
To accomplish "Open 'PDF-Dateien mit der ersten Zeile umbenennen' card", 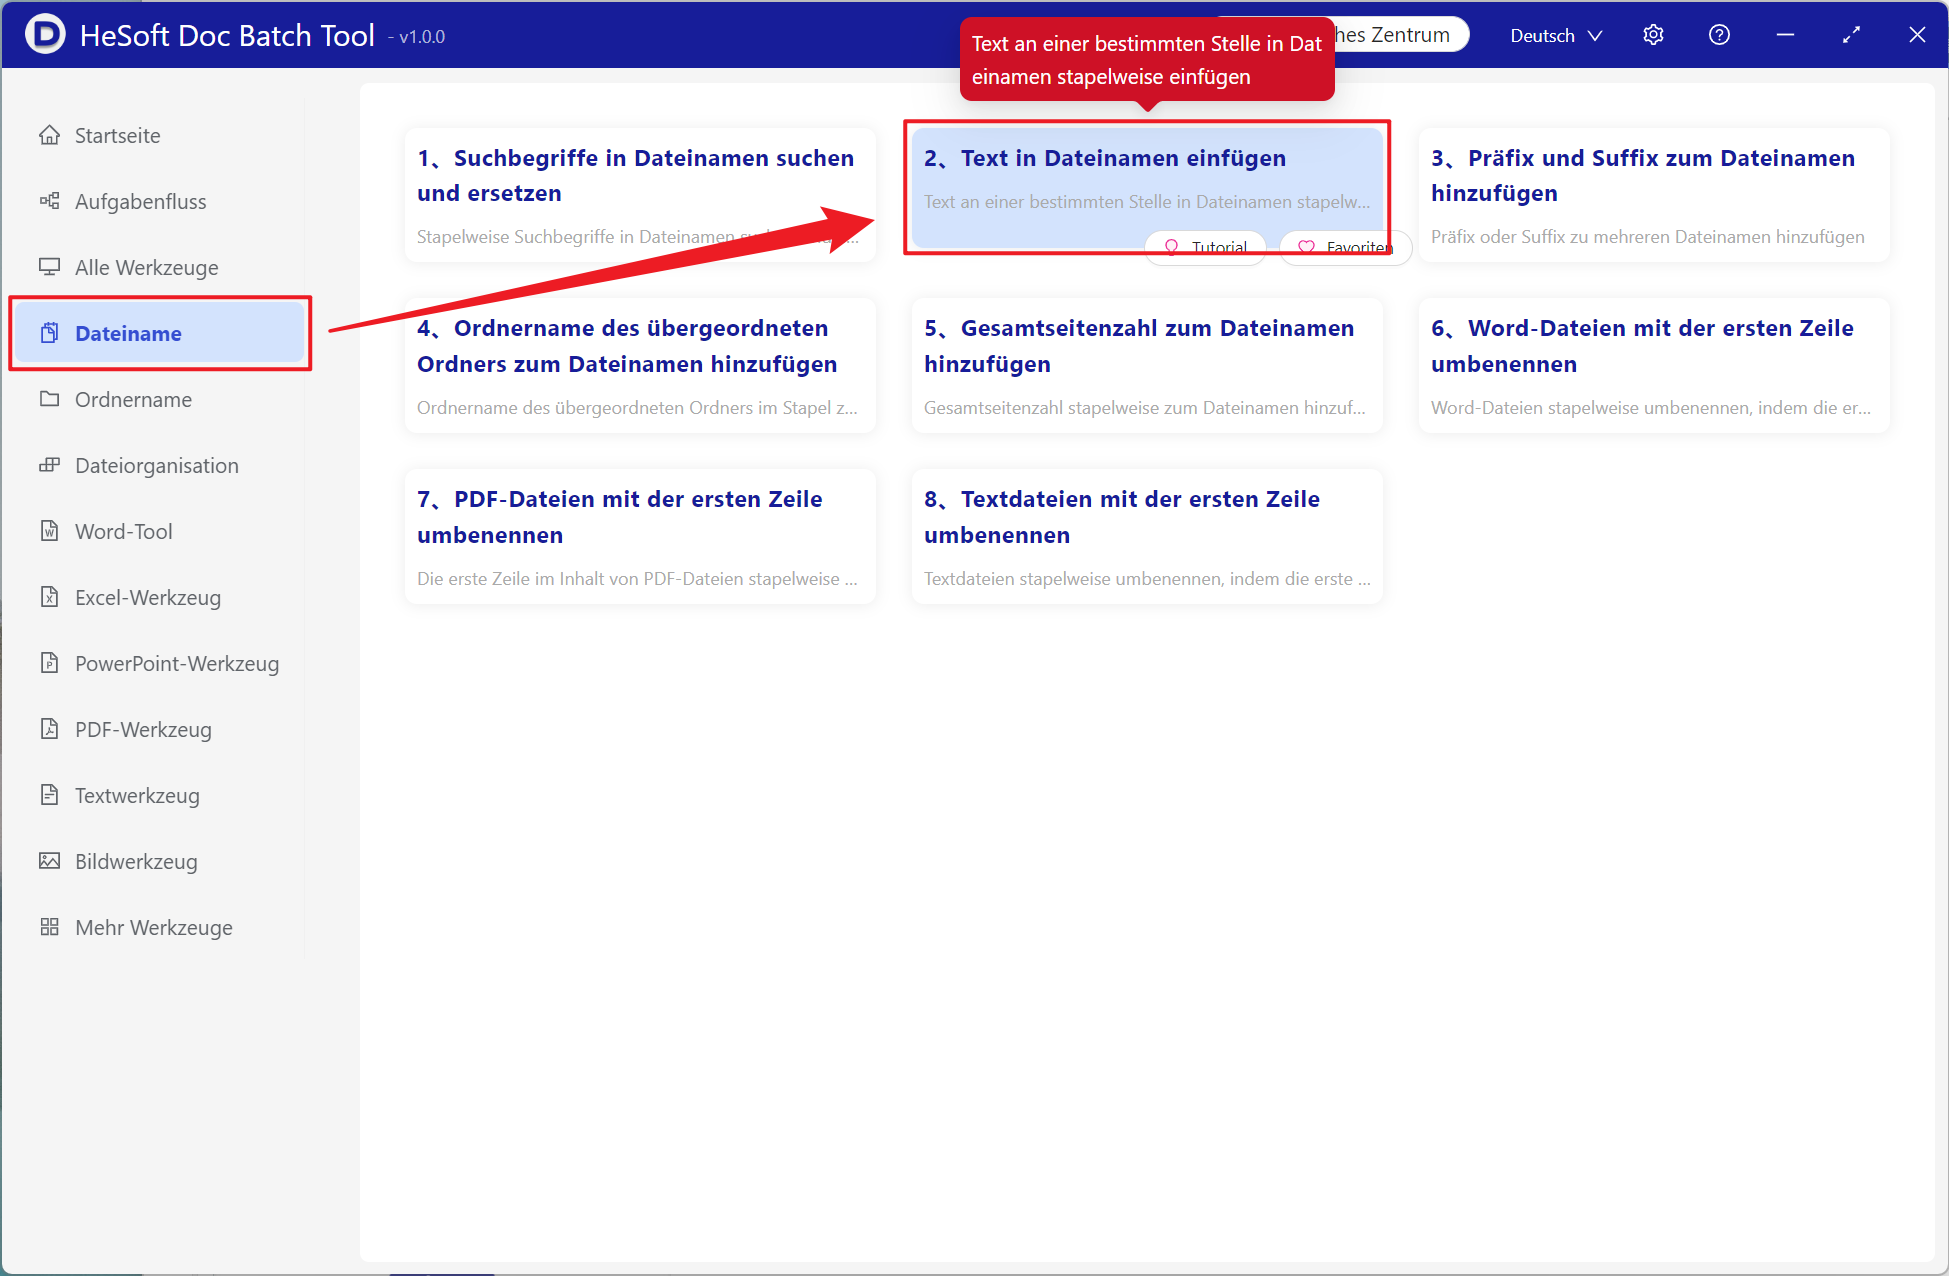I will point(640,536).
